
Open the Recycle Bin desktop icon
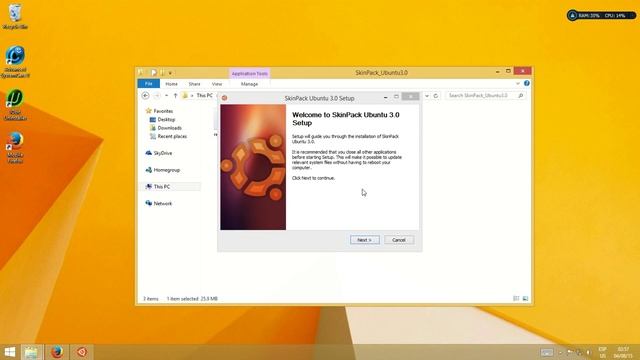click(x=15, y=16)
